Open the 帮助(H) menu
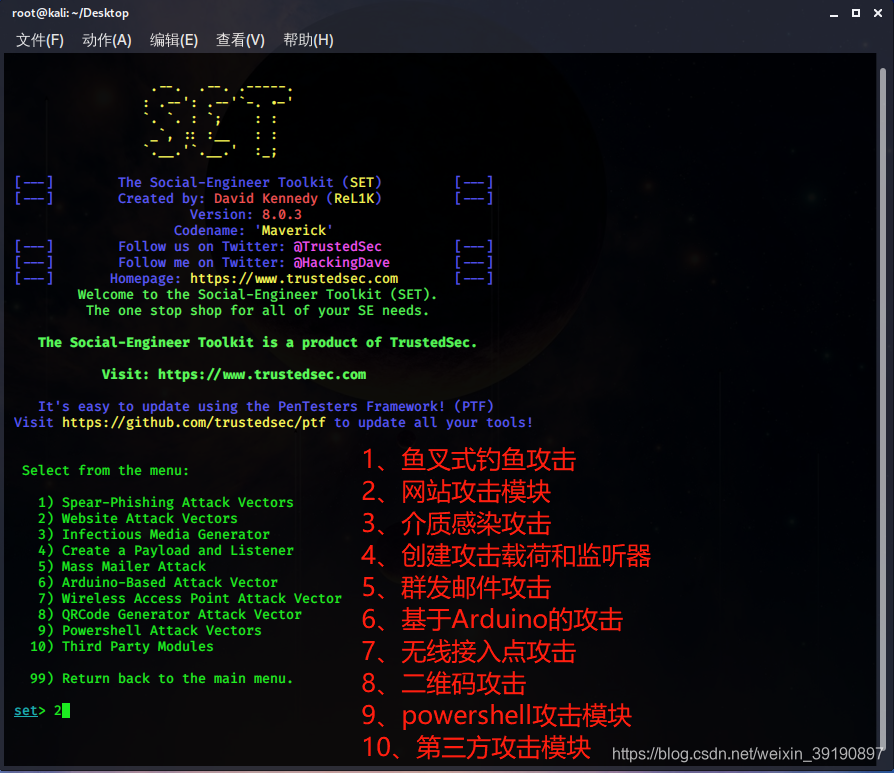This screenshot has height=773, width=894. pyautogui.click(x=308, y=40)
